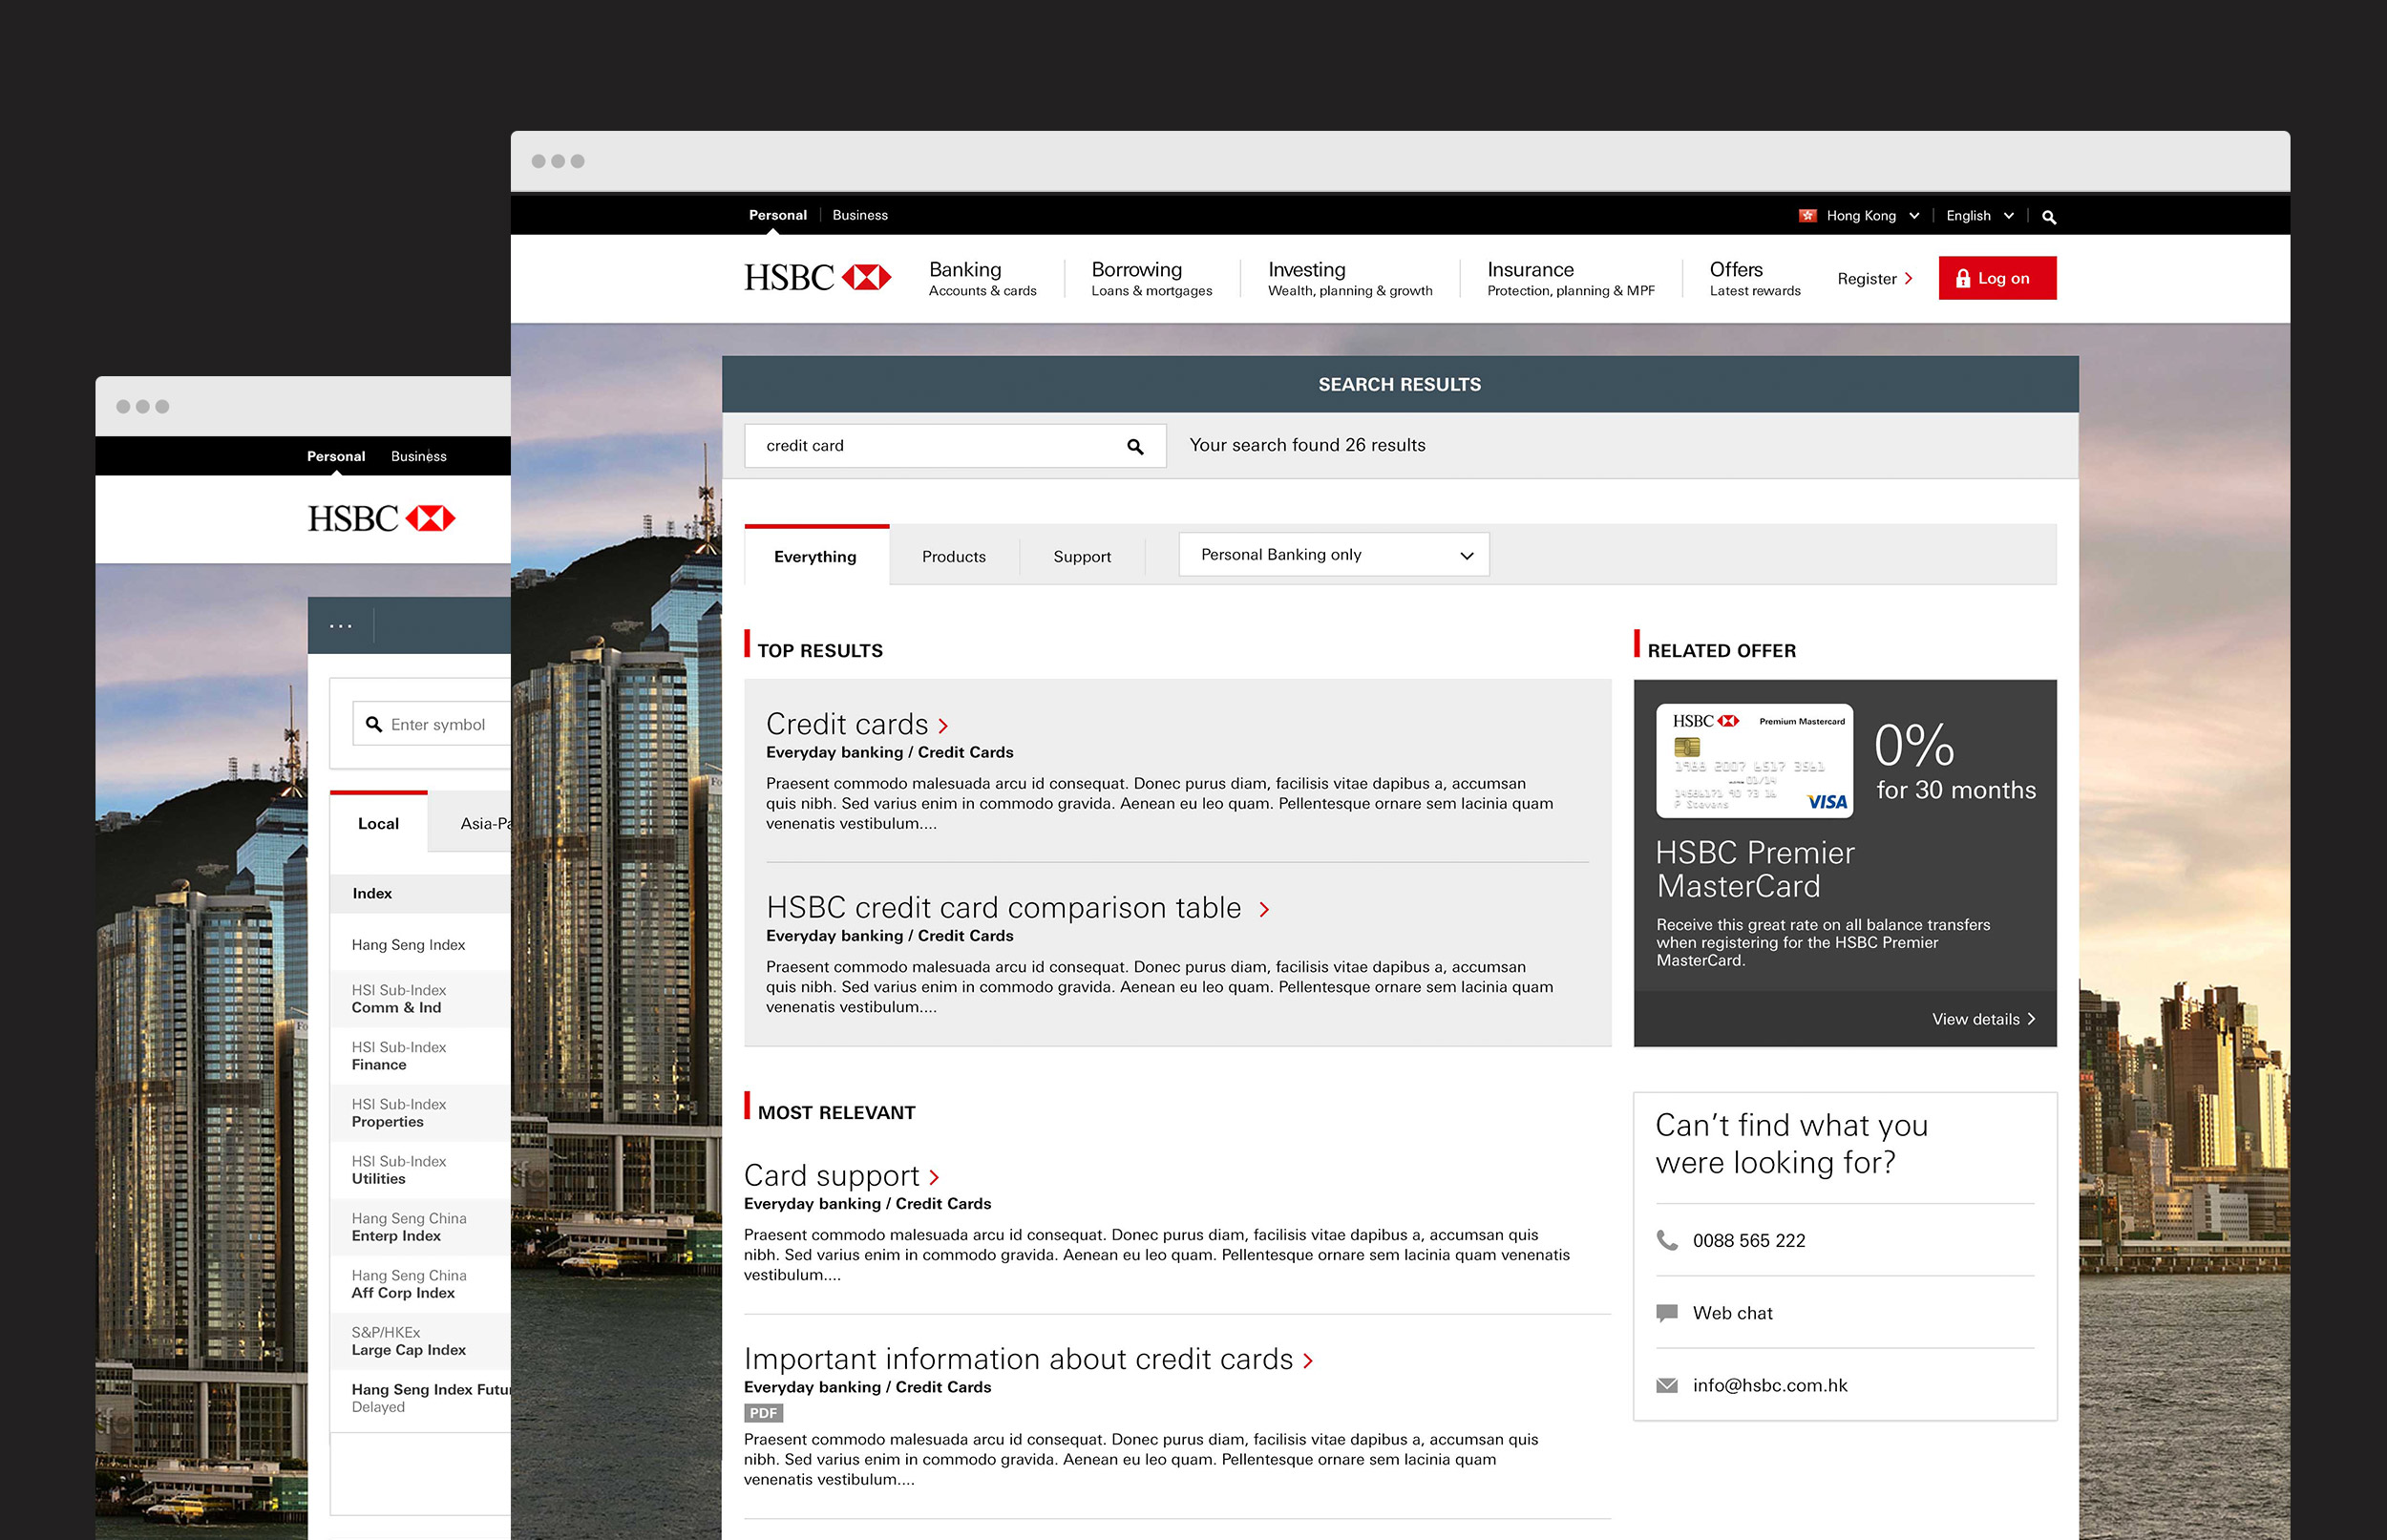
Task: Select Business in back window top bar
Action: tap(418, 456)
